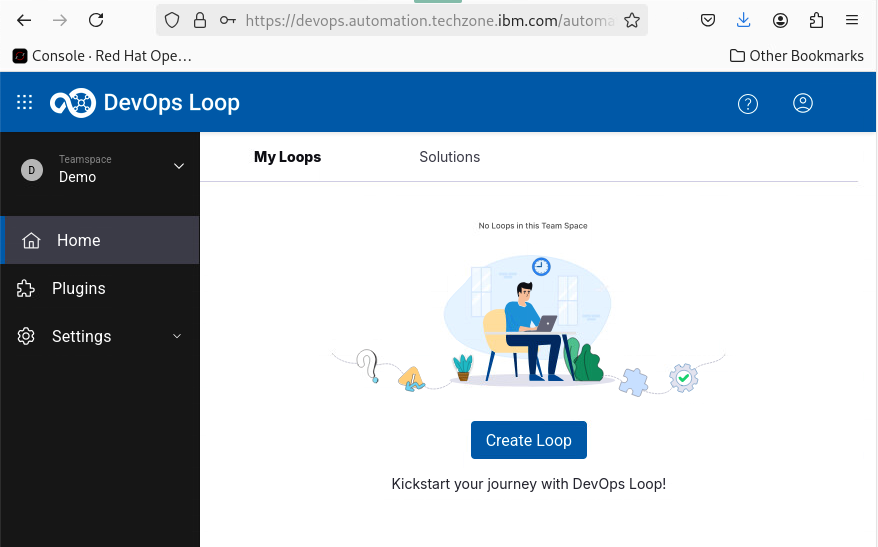
Task: Click the browser forward arrow
Action: [60, 21]
